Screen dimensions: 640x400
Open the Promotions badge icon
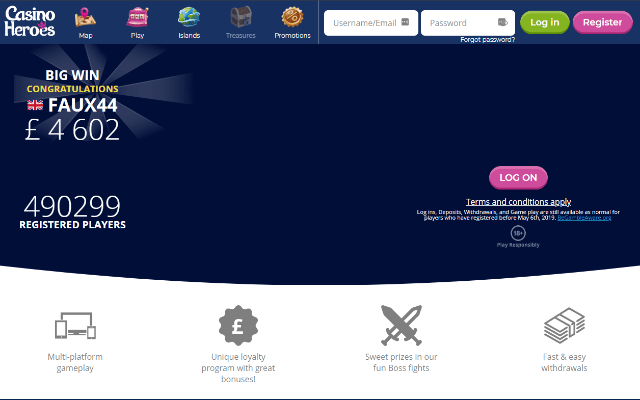(x=292, y=17)
